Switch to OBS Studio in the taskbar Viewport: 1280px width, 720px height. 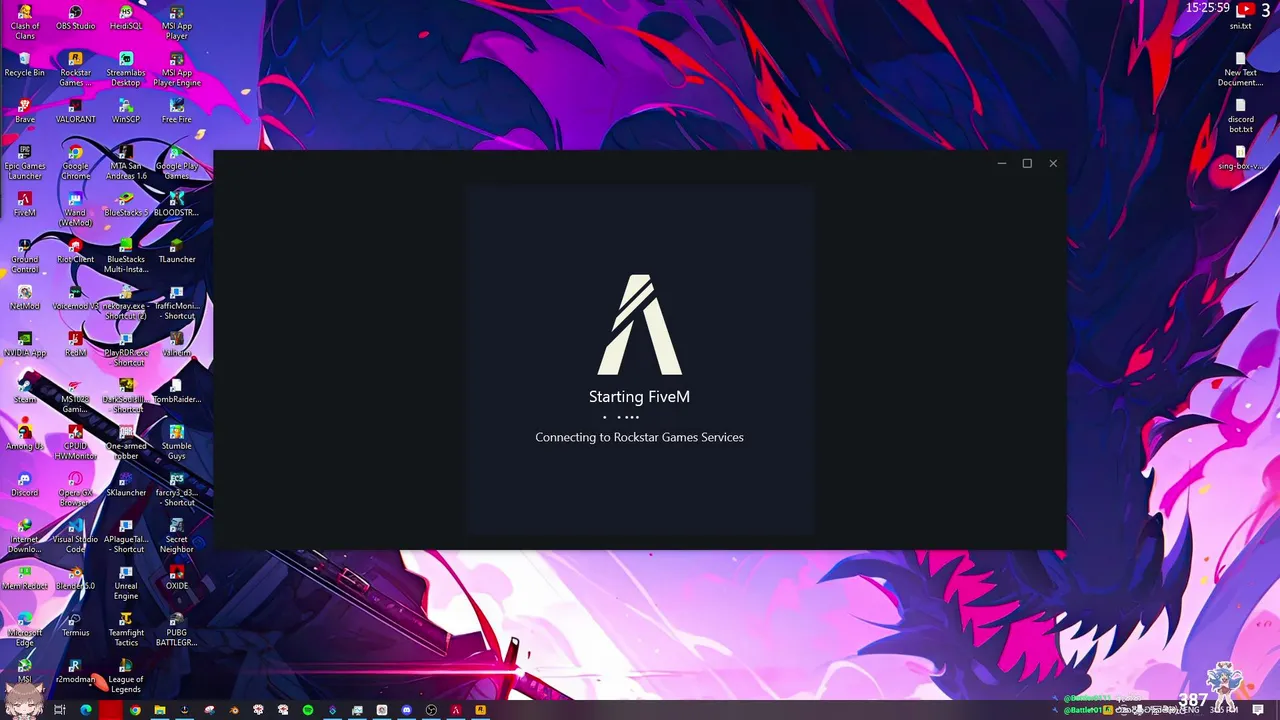click(x=431, y=710)
